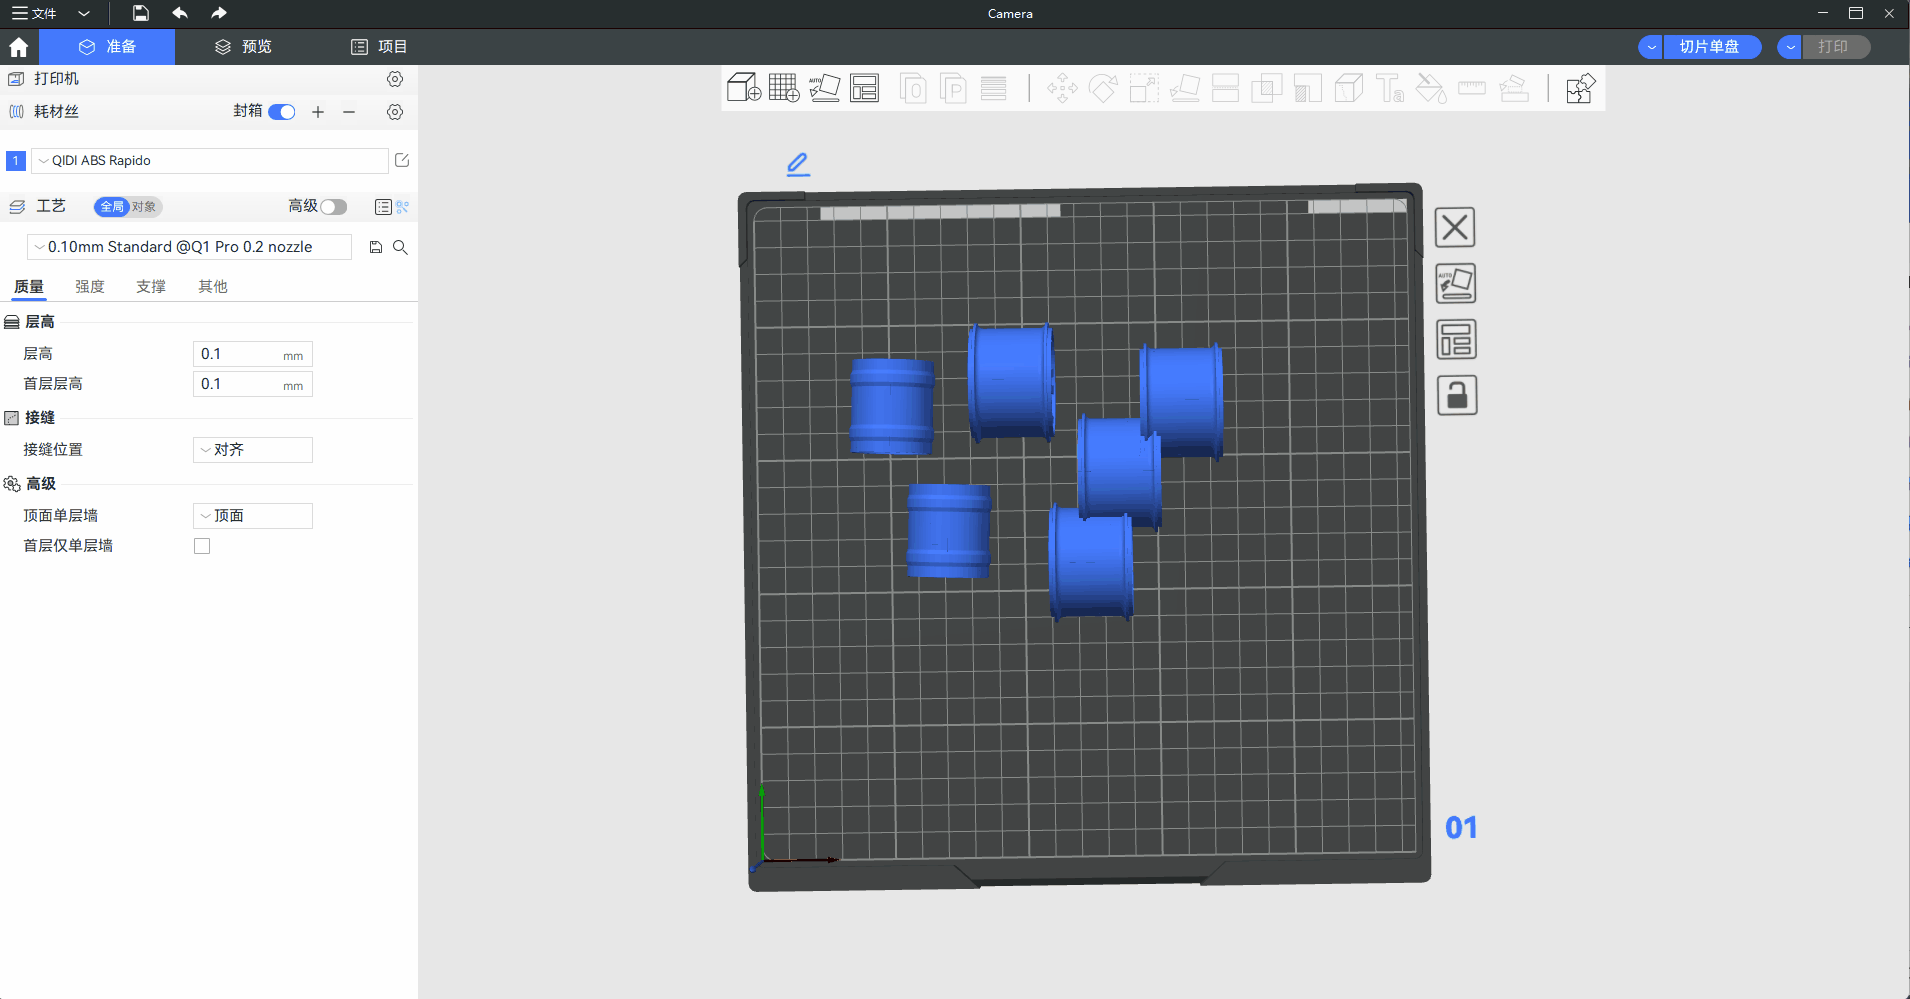The image size is (1910, 999).
Task: Click Auto orient icon in top toolbar
Action: [824, 88]
